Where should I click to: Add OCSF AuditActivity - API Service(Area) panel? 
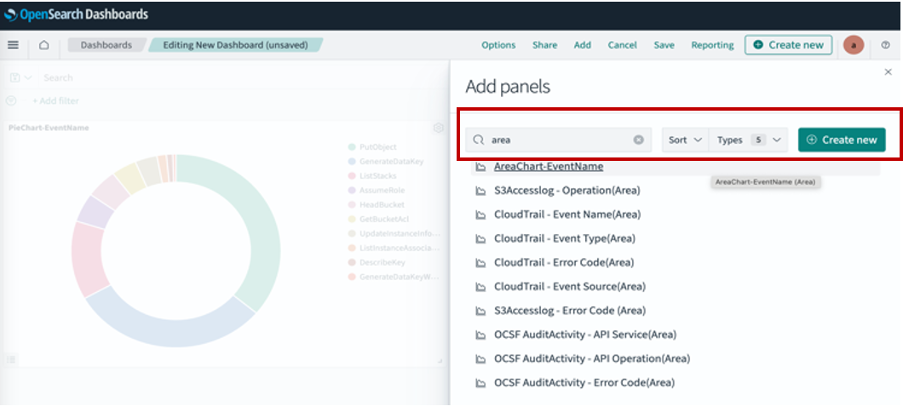pyautogui.click(x=585, y=335)
